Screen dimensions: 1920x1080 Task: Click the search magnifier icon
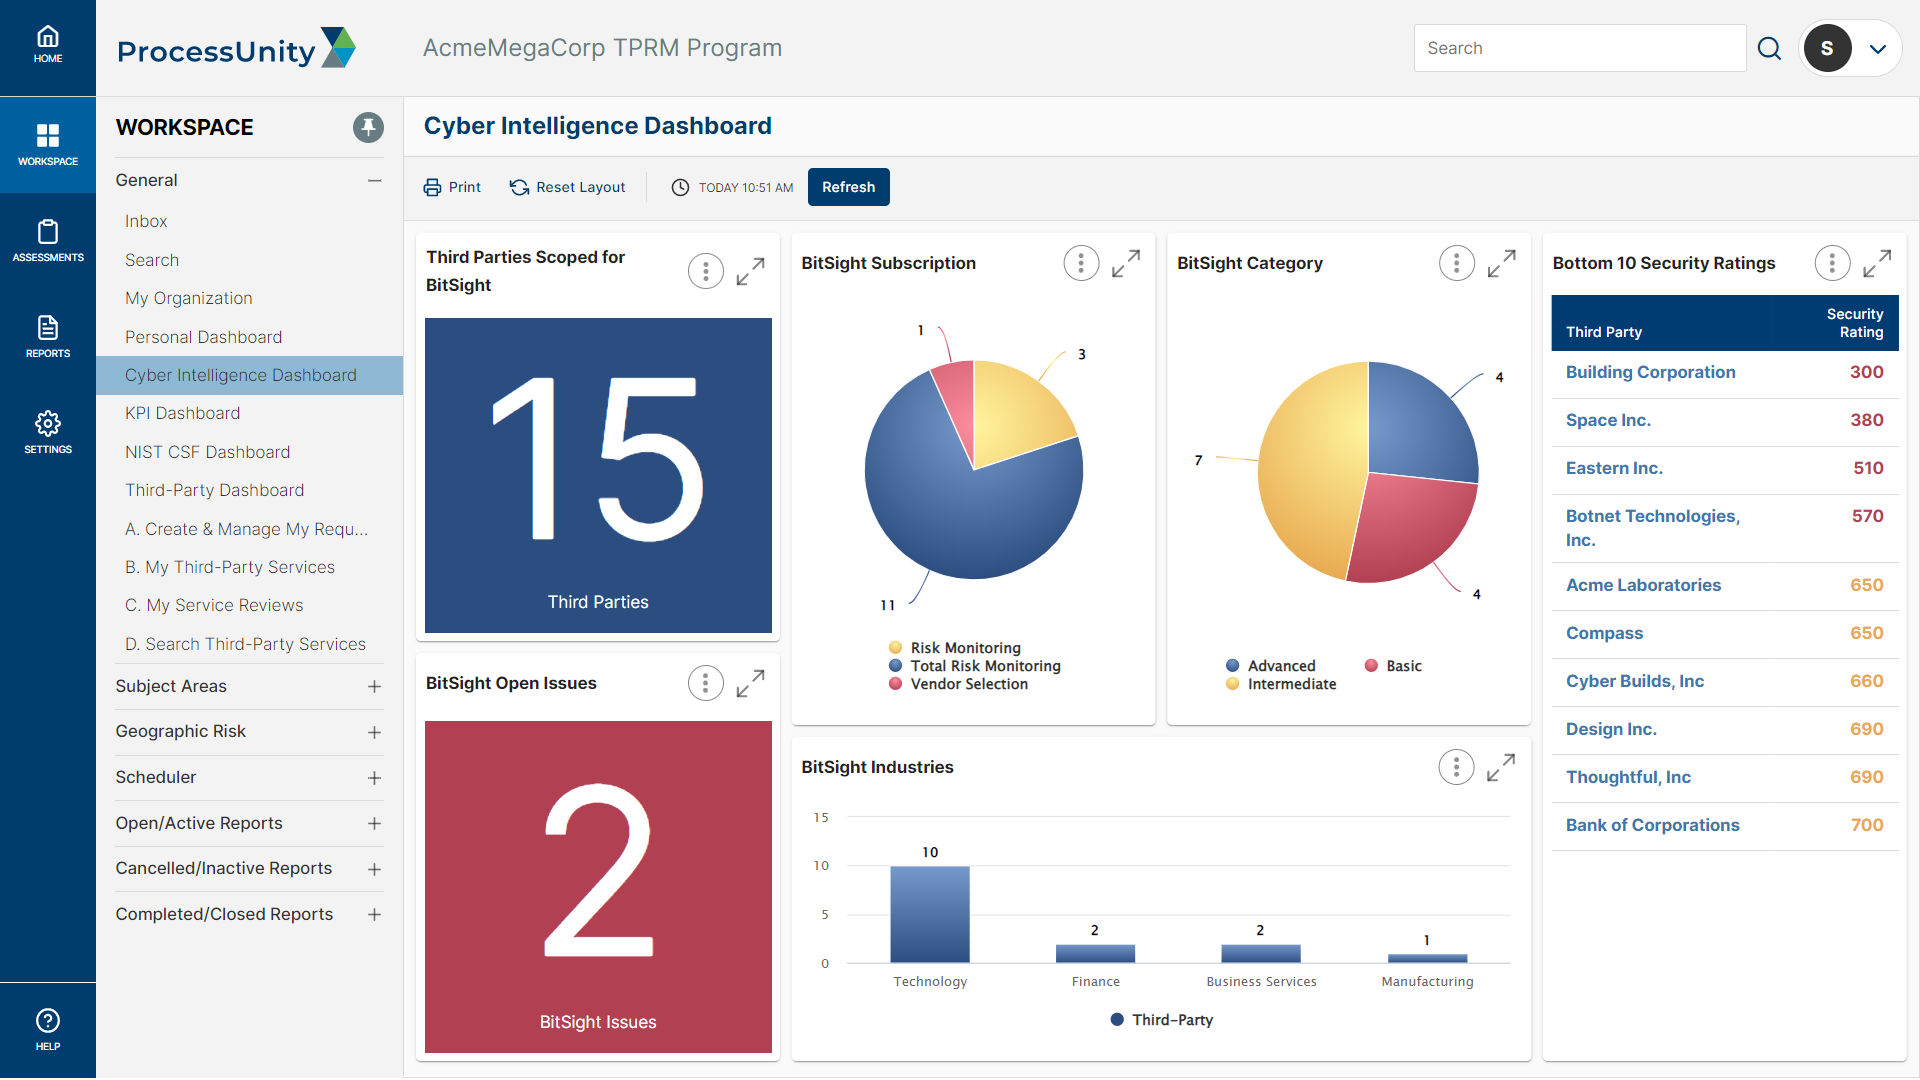click(1769, 48)
